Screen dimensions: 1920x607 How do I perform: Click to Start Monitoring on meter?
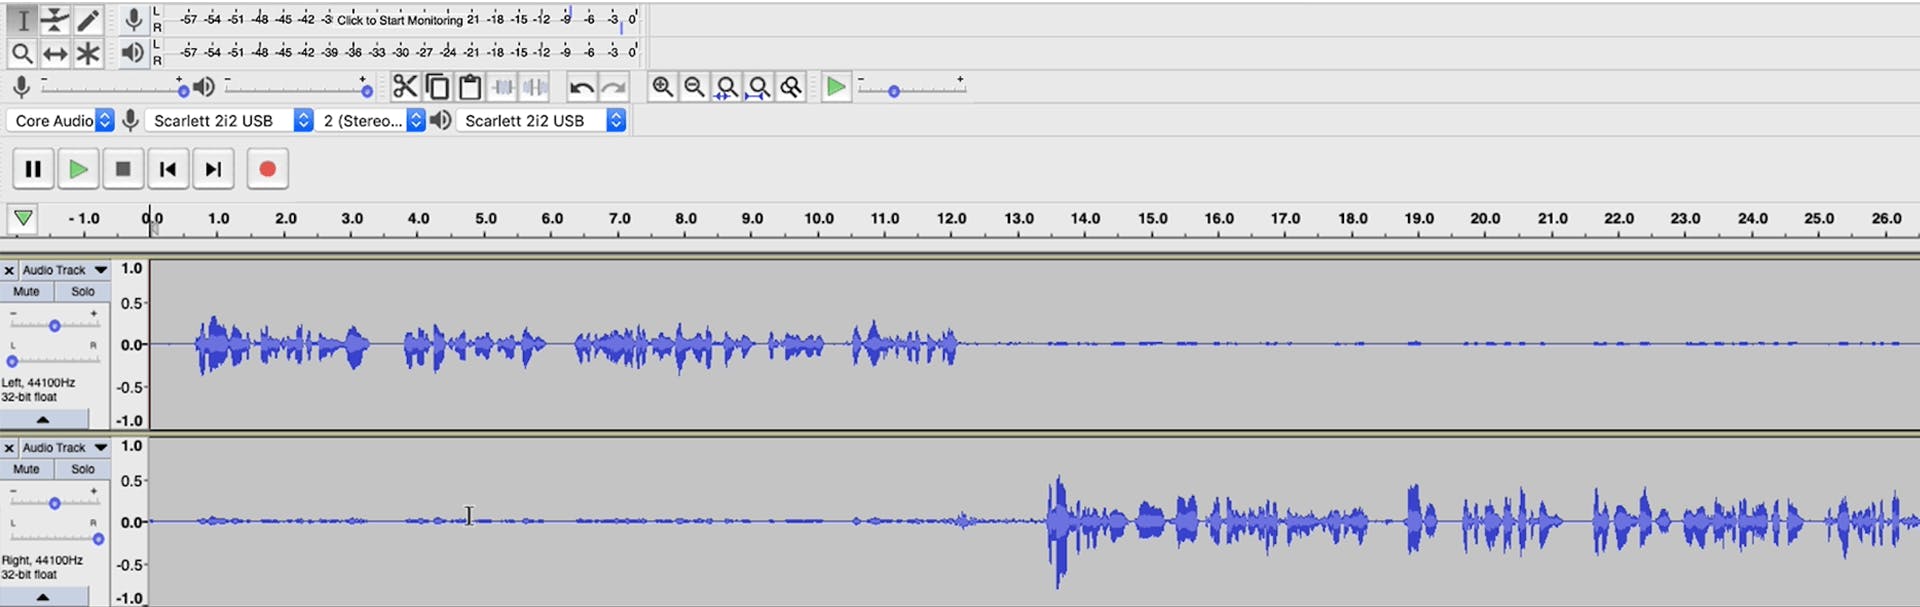(400, 20)
